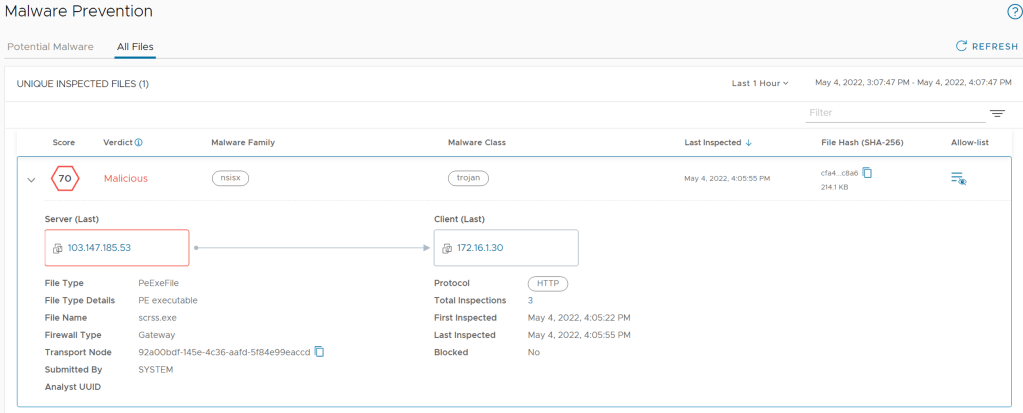Open the Last 1 Hour time range dropdown
This screenshot has width=1023, height=413.
(760, 83)
